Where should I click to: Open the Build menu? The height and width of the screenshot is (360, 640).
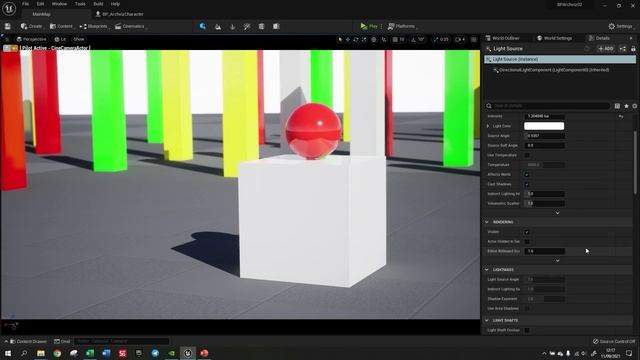click(x=98, y=4)
